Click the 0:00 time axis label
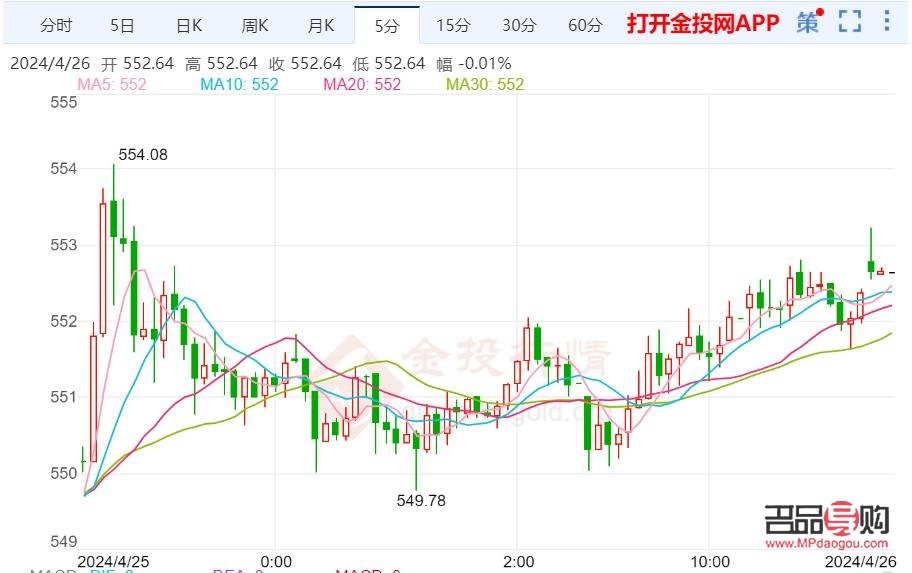 pos(276,562)
